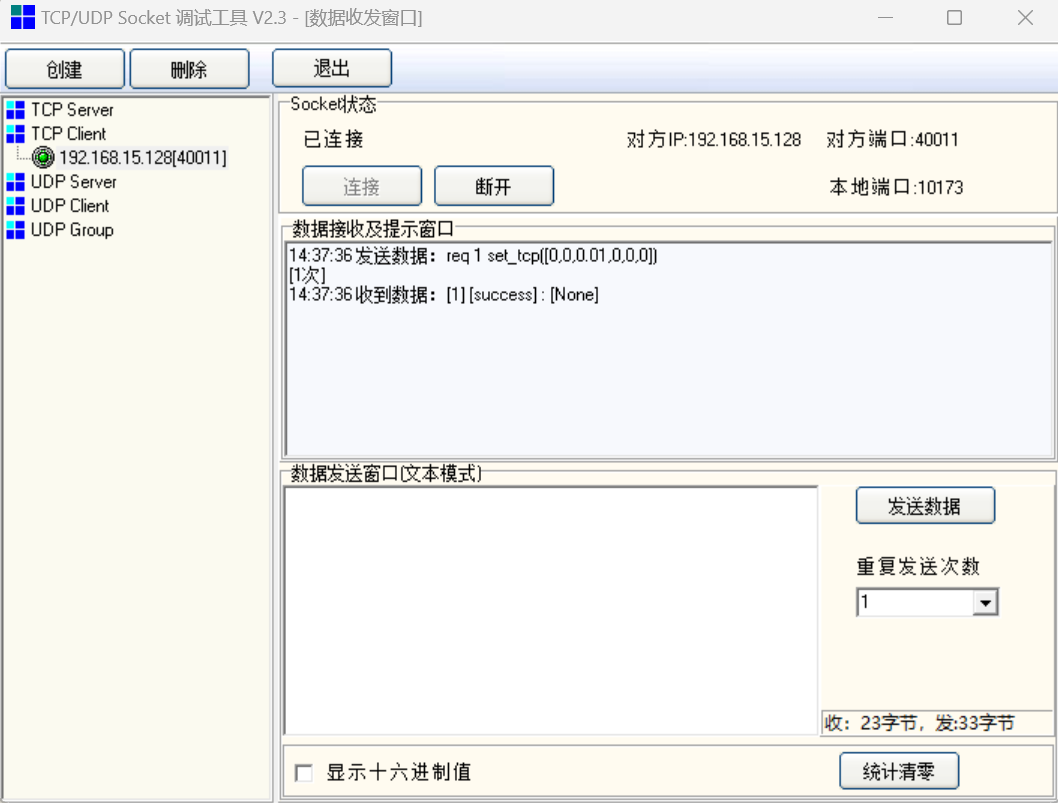This screenshot has width=1058, height=803.
Task: Click the app icon in title bar
Action: [22, 18]
